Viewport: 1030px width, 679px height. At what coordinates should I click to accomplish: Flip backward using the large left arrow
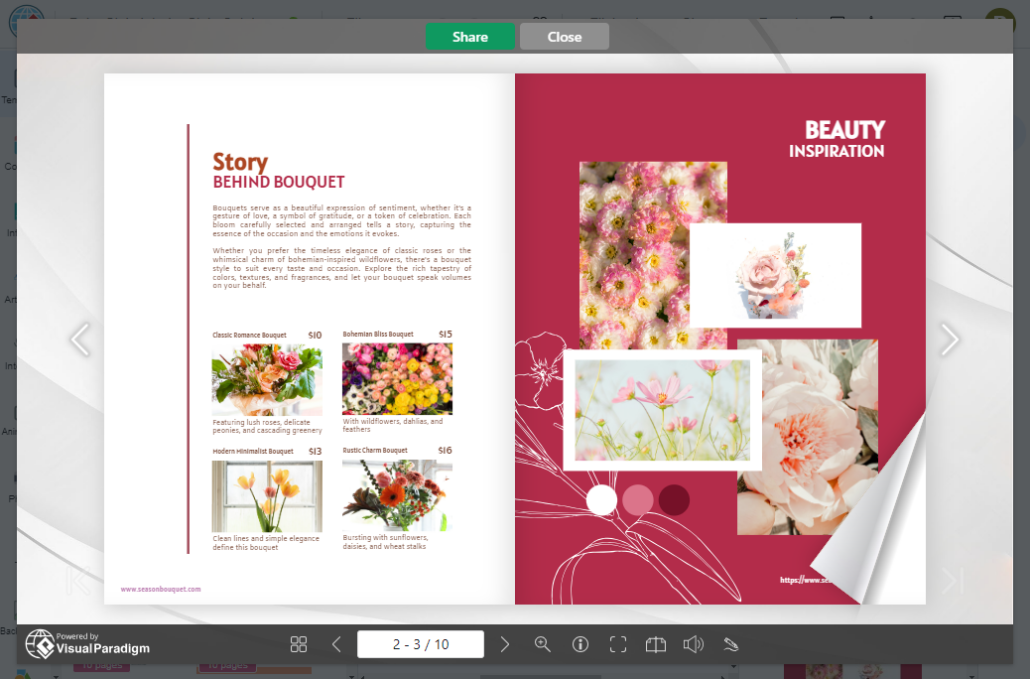point(80,340)
